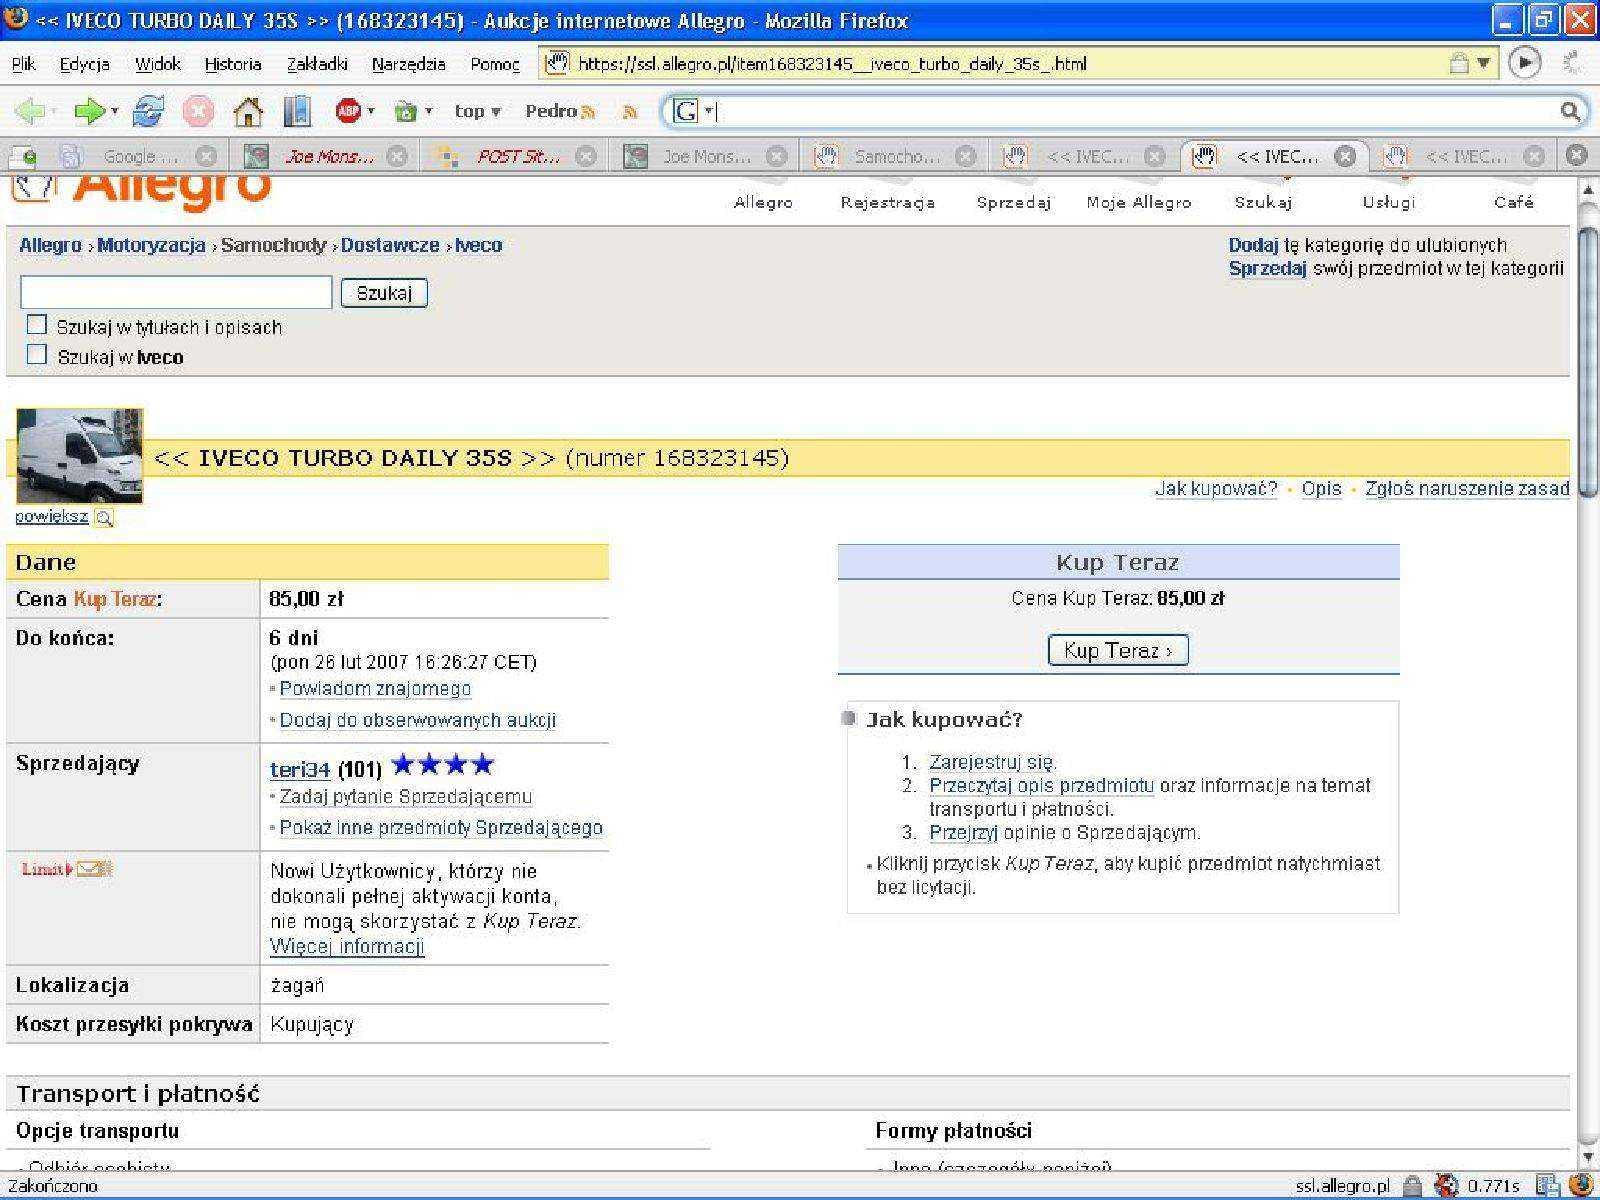Click 'Powiadom znajomego' link

[375, 689]
